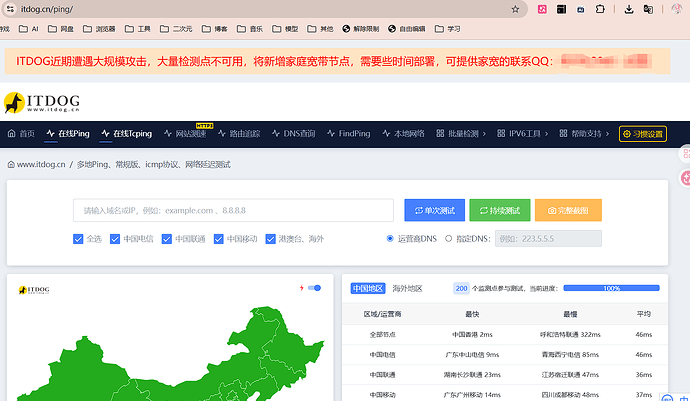Open the 网站测速 nav item
Image resolution: width=690 pixels, height=401 pixels.
coord(185,134)
